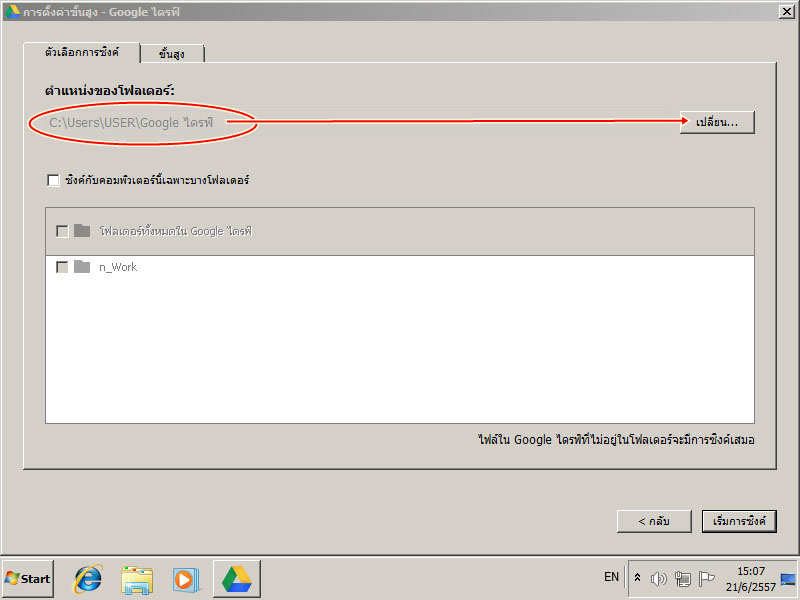The height and width of the screenshot is (600, 800).
Task: Click the เปลี่ยน... change folder button
Action: point(717,122)
